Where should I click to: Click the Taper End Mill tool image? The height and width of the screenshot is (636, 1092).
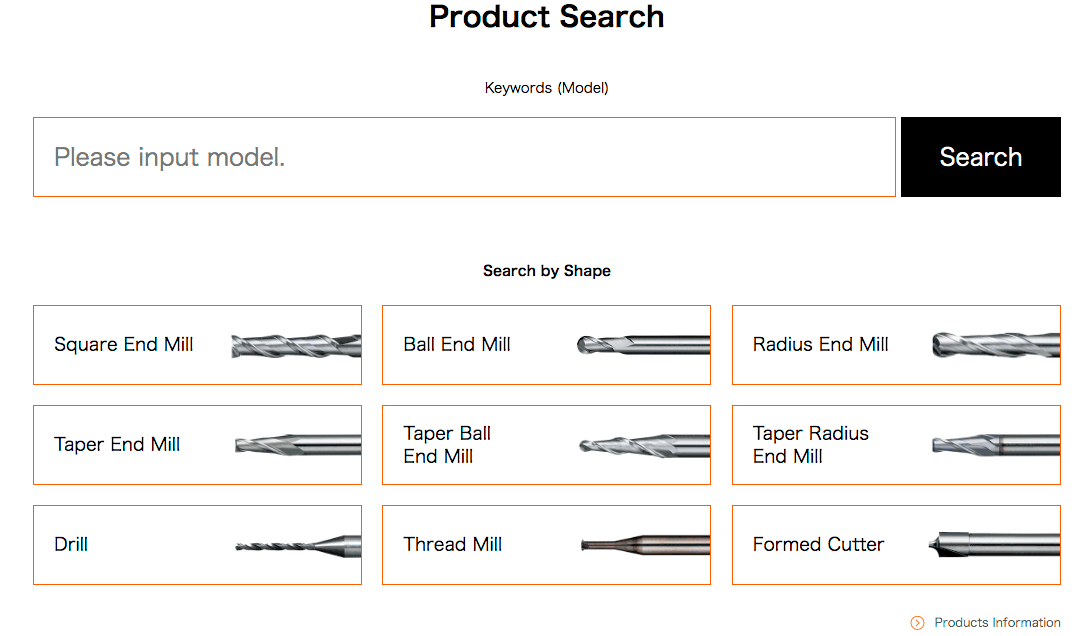298,445
